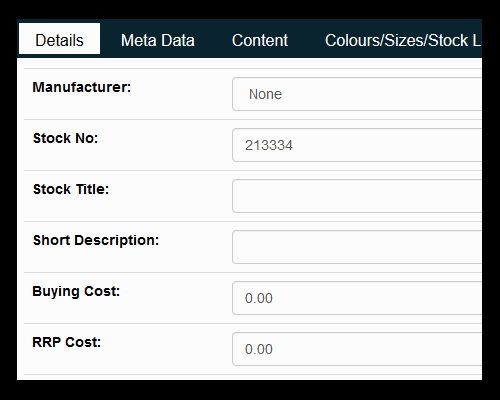Viewport: 500px width, 400px height.
Task: Click the RRP Cost label
Action: coord(66,342)
